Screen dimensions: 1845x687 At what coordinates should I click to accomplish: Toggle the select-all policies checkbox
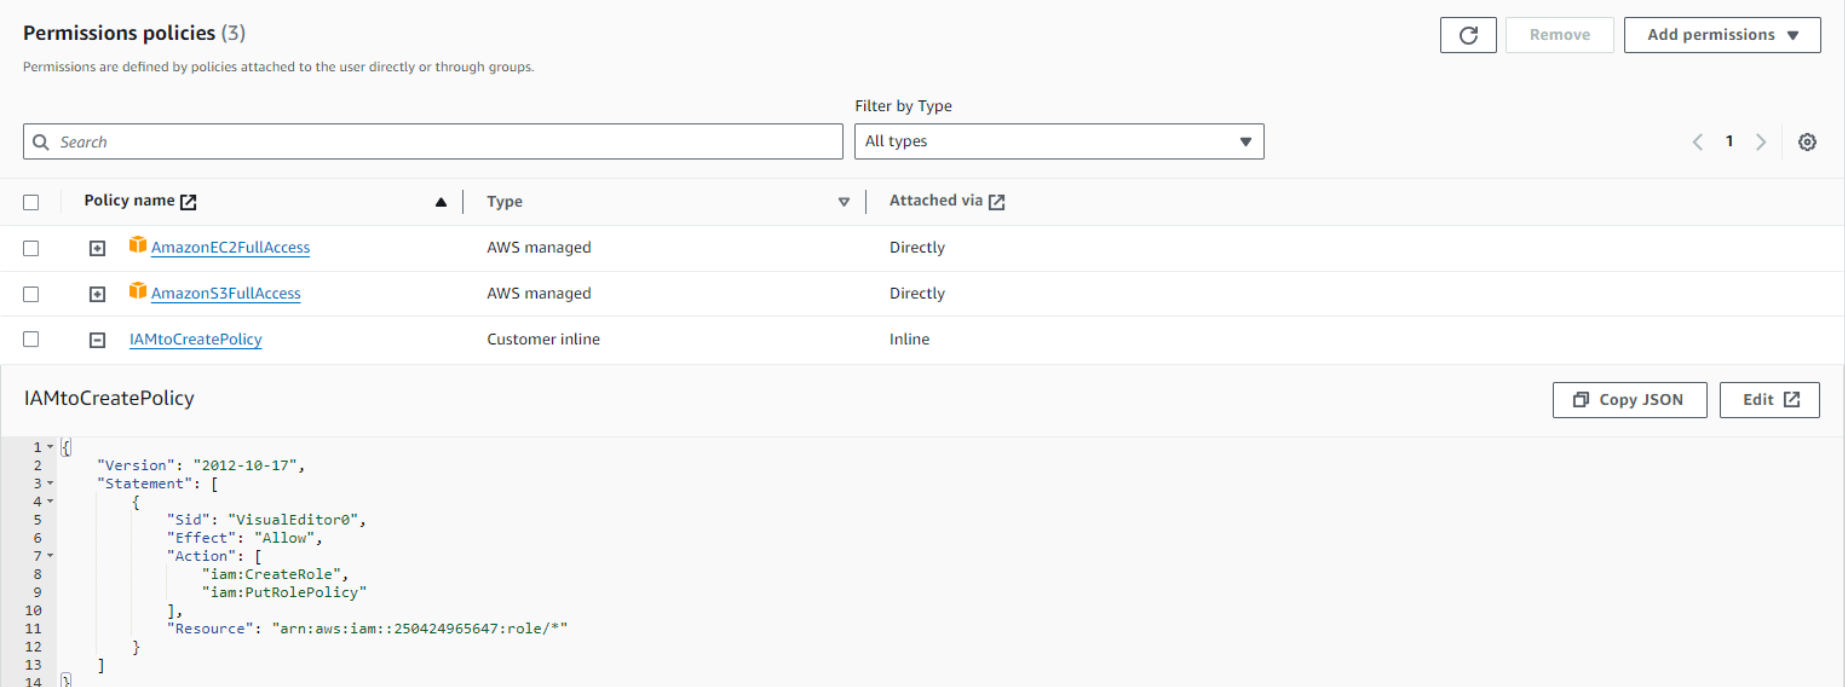click(x=31, y=202)
